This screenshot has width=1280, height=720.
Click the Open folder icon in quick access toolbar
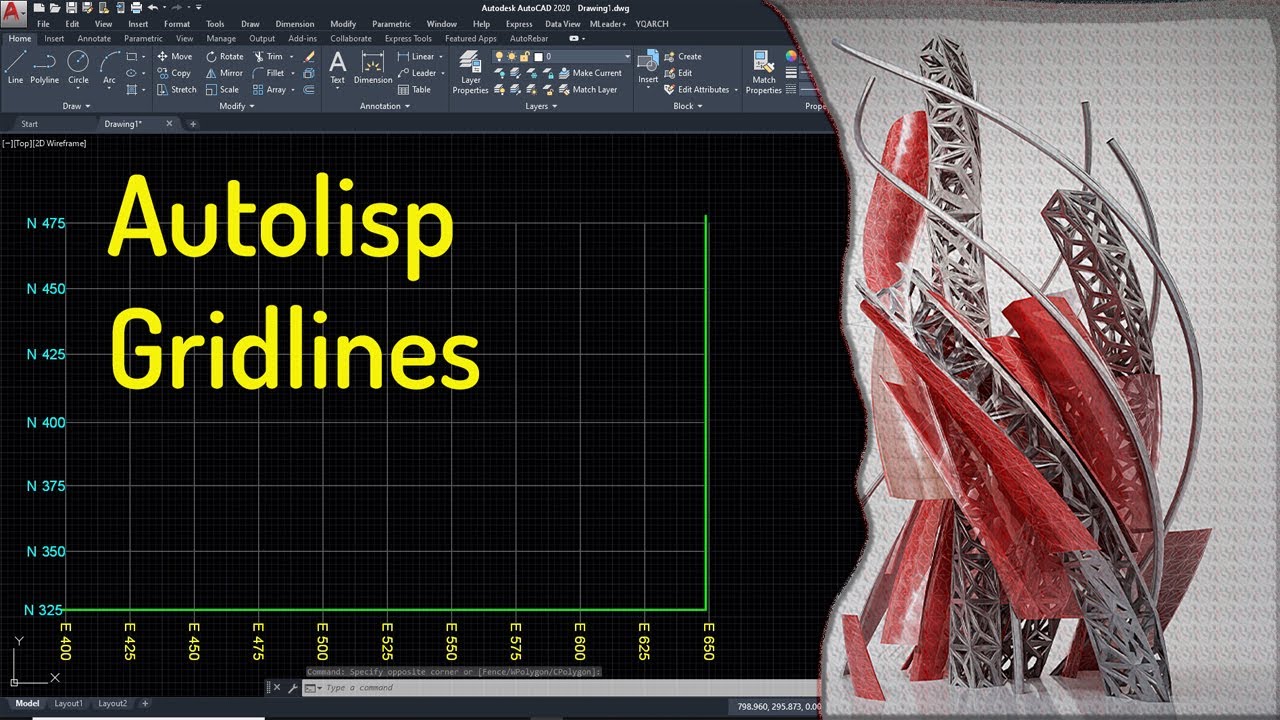click(55, 8)
